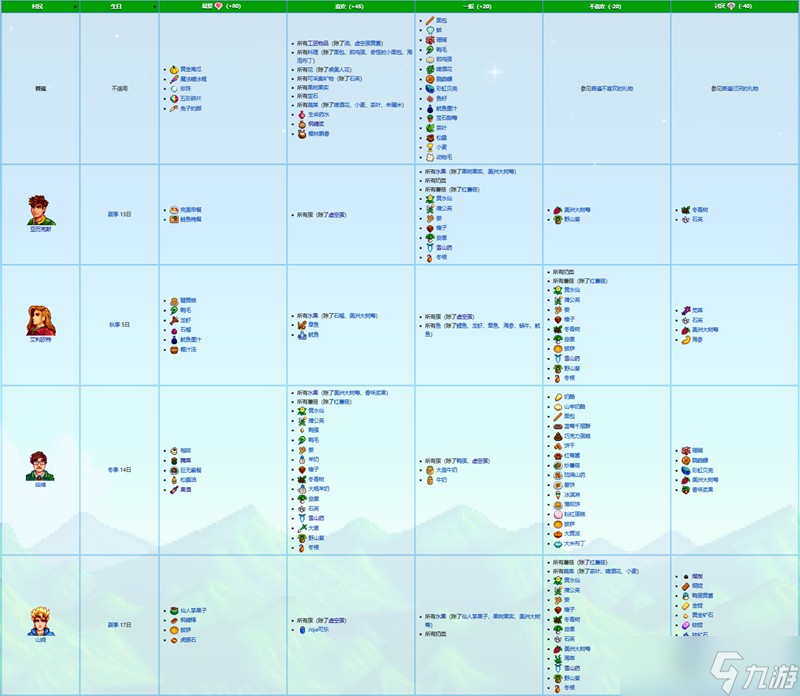The image size is (800, 696).
Task: Click the salmon dinner icon in Alex's loves
Action: (174, 219)
